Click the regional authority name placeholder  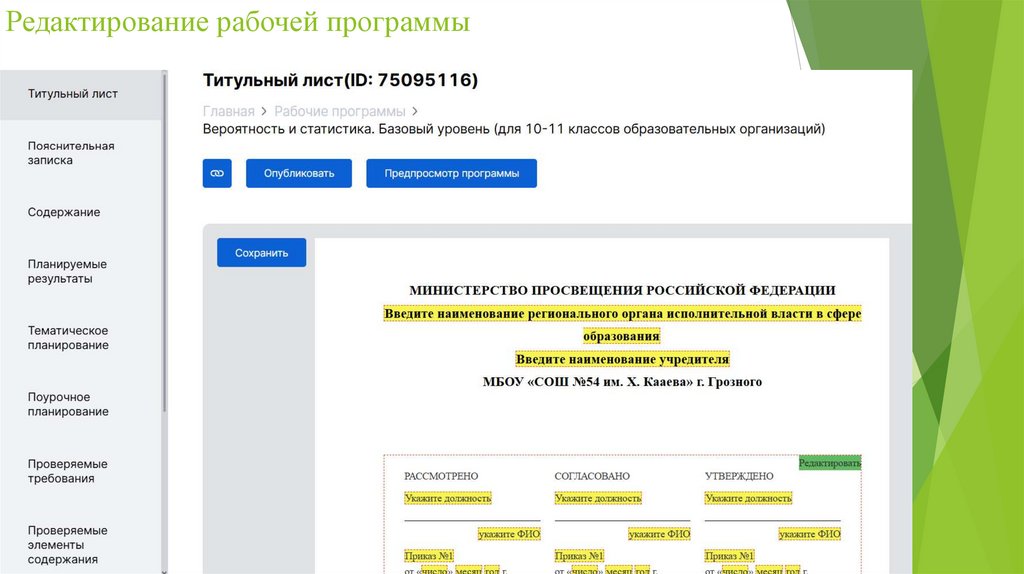pos(622,325)
